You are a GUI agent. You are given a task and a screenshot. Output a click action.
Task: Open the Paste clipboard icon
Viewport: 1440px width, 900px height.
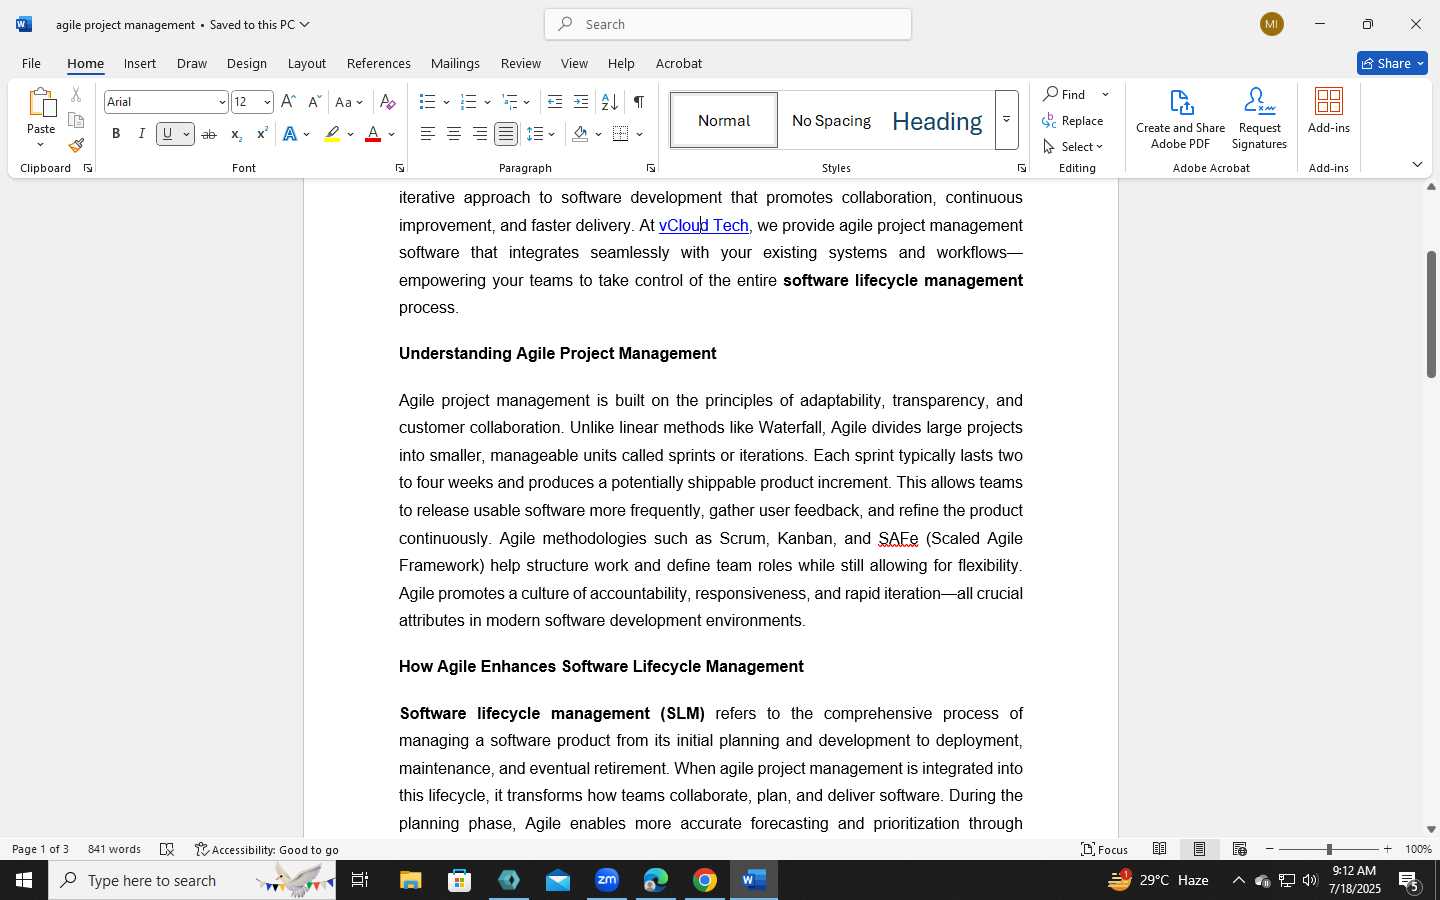pyautogui.click(x=41, y=103)
